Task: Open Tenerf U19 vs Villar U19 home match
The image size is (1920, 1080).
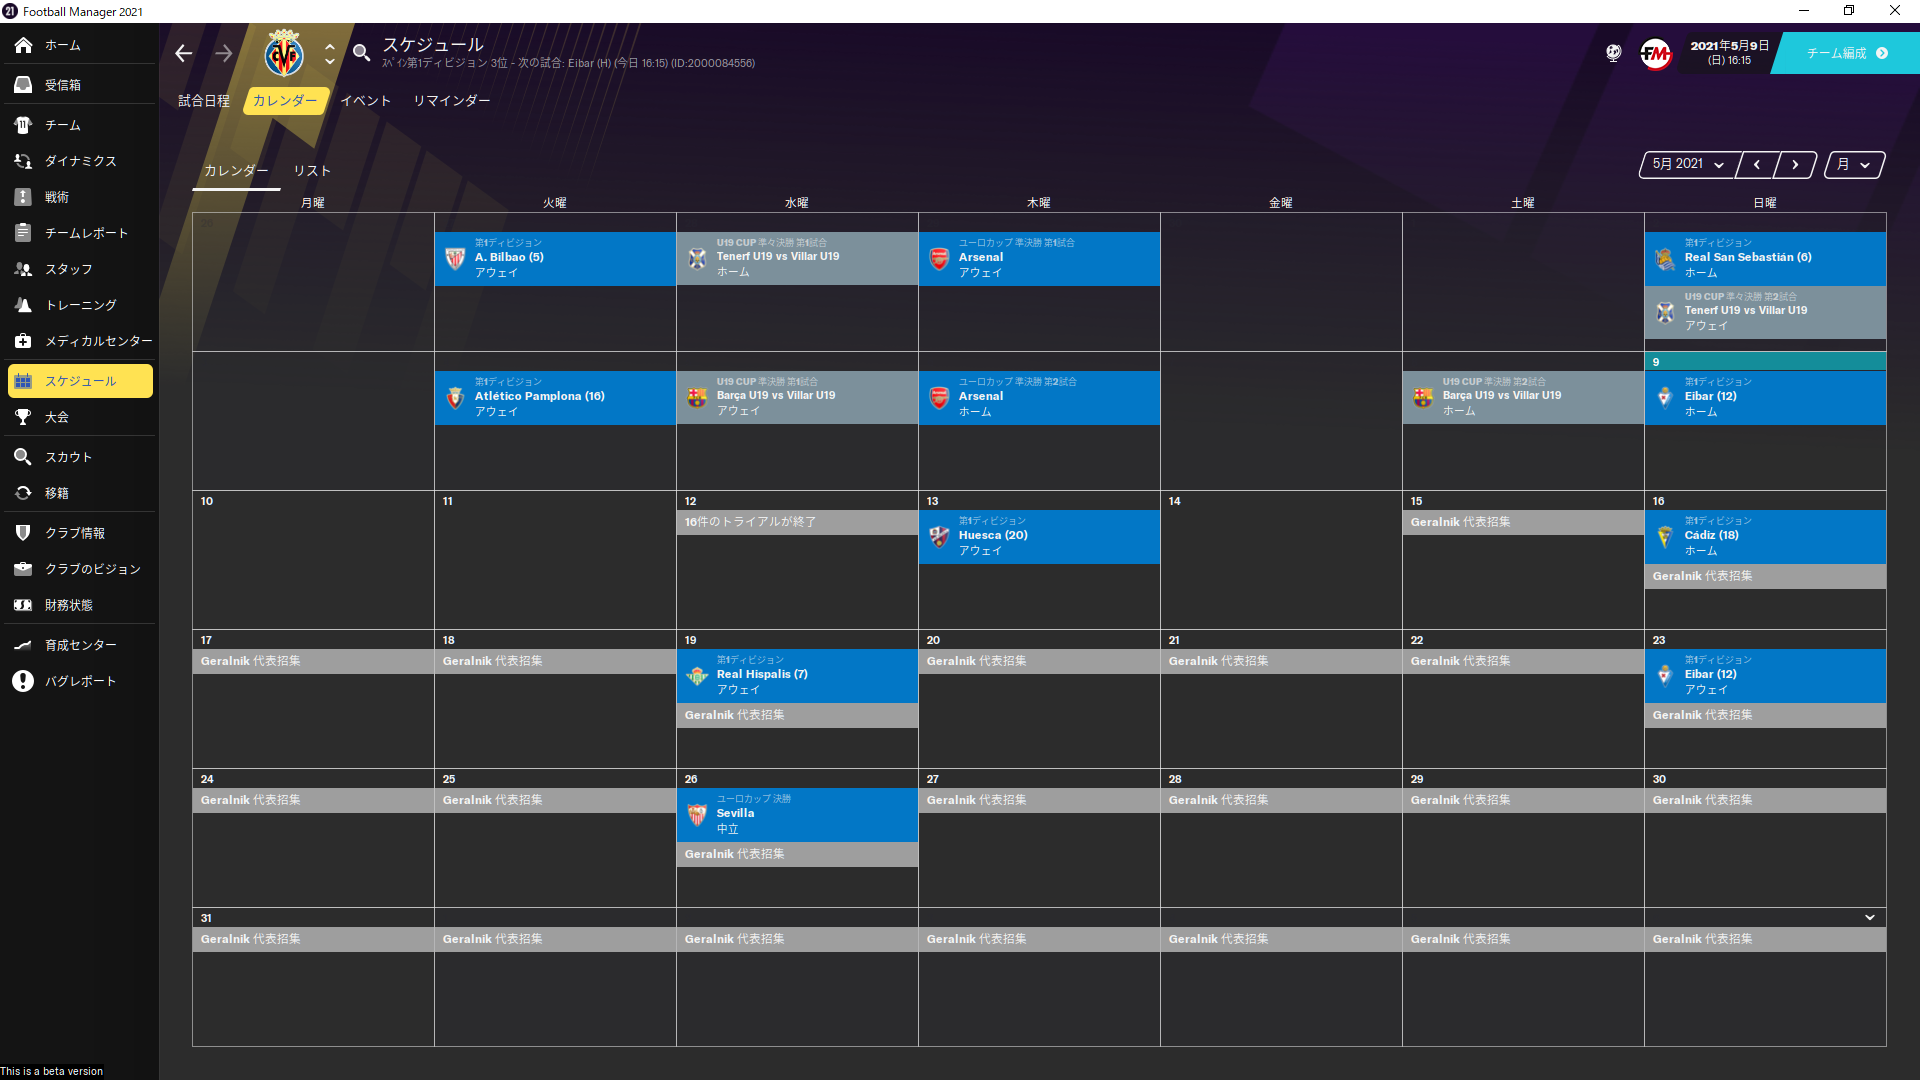Action: tap(797, 259)
